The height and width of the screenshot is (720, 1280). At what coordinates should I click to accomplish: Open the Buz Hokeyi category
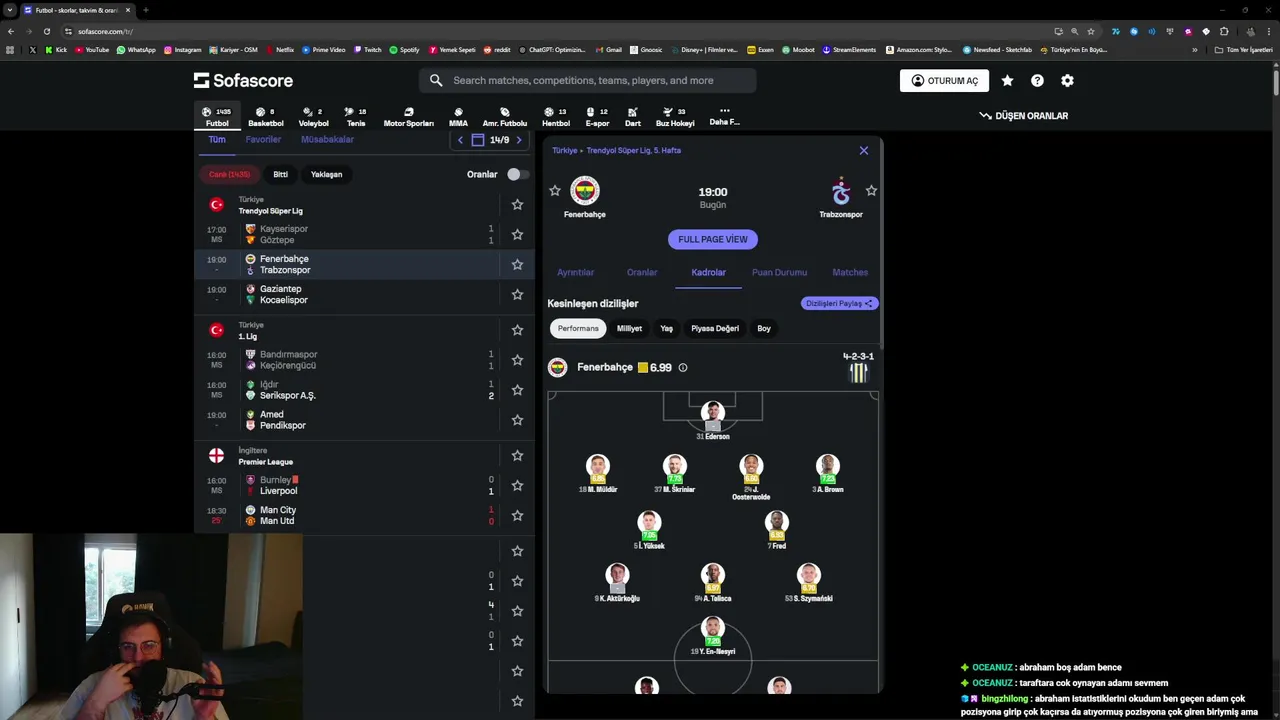(675, 117)
